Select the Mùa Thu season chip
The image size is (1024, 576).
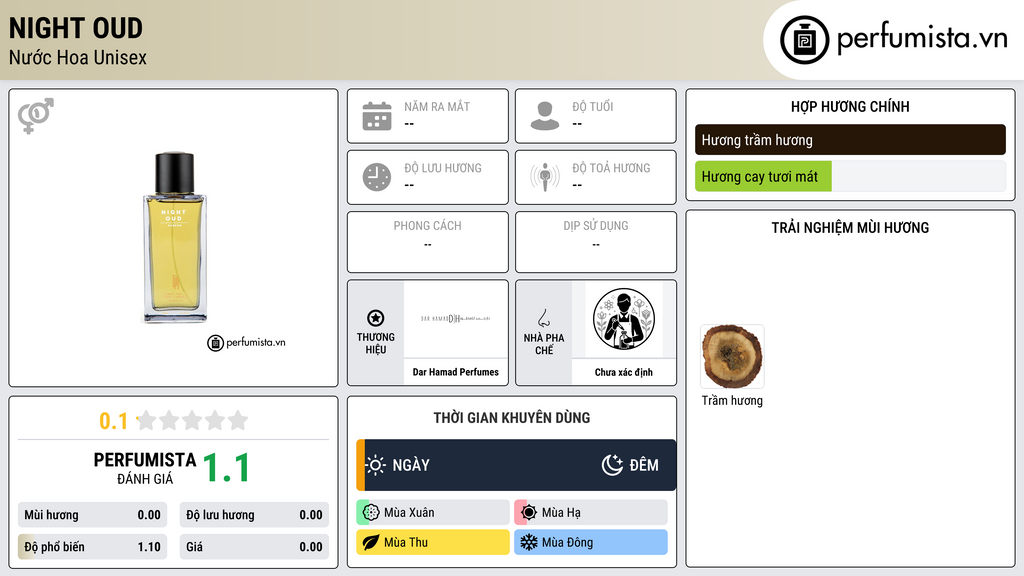[x=433, y=543]
